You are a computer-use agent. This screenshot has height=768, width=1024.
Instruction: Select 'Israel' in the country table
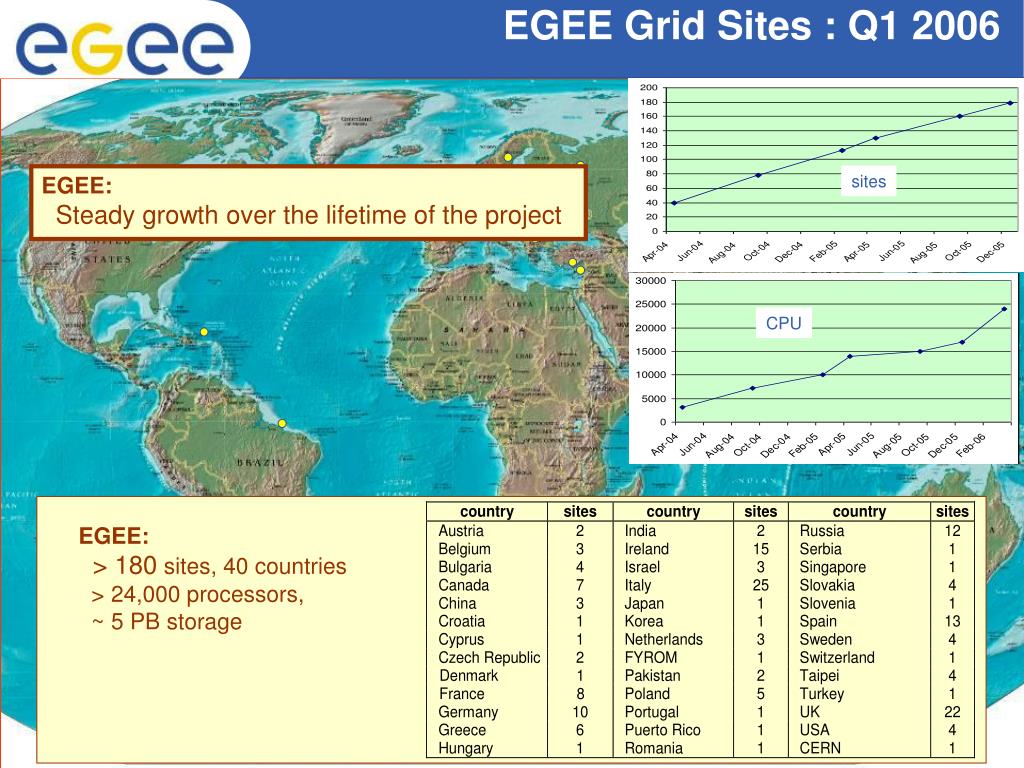[643, 567]
